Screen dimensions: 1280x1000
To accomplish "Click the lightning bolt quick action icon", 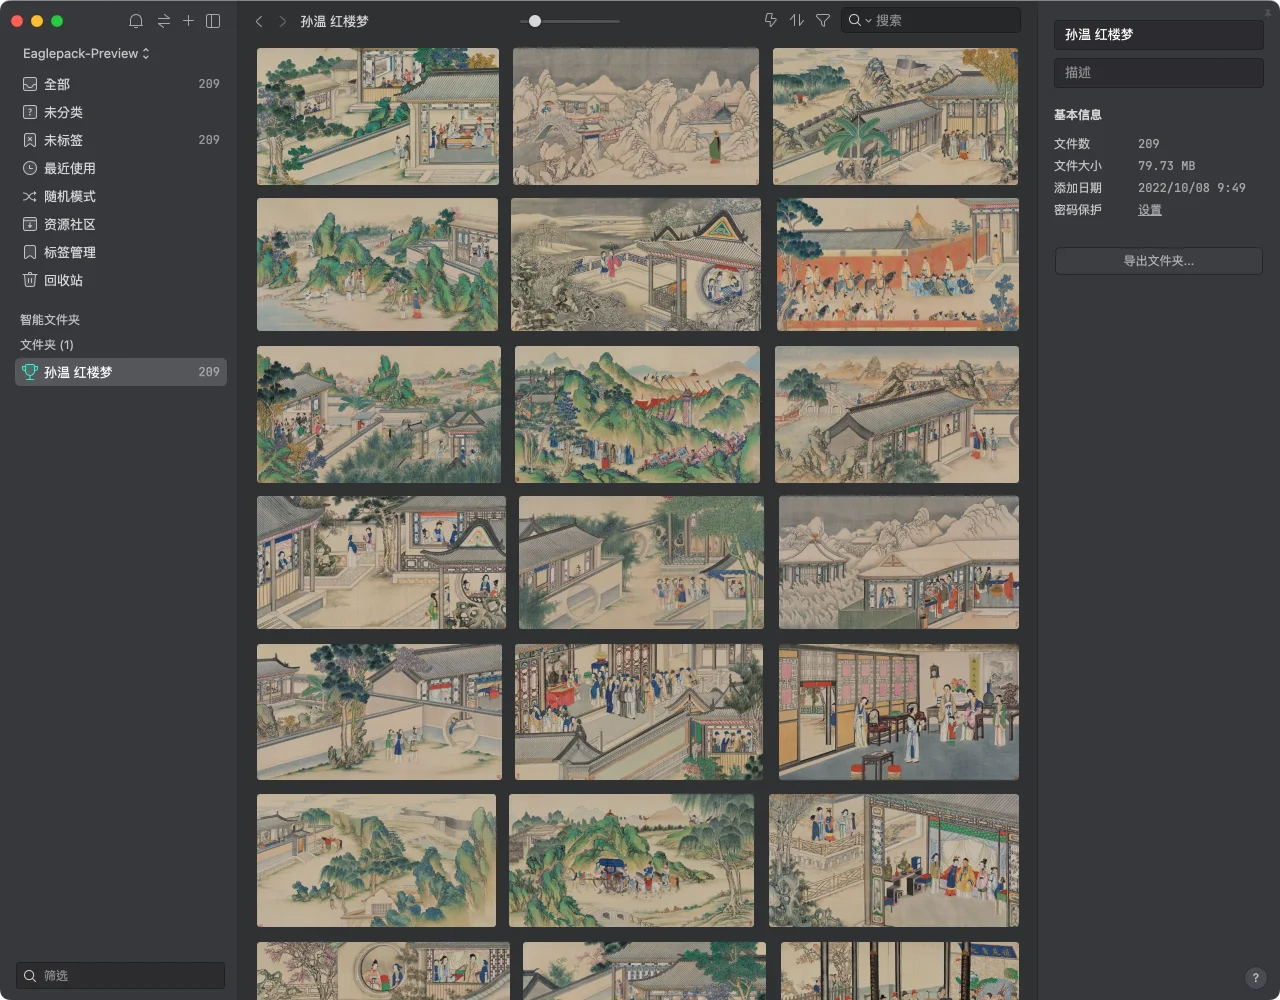I will pyautogui.click(x=770, y=20).
